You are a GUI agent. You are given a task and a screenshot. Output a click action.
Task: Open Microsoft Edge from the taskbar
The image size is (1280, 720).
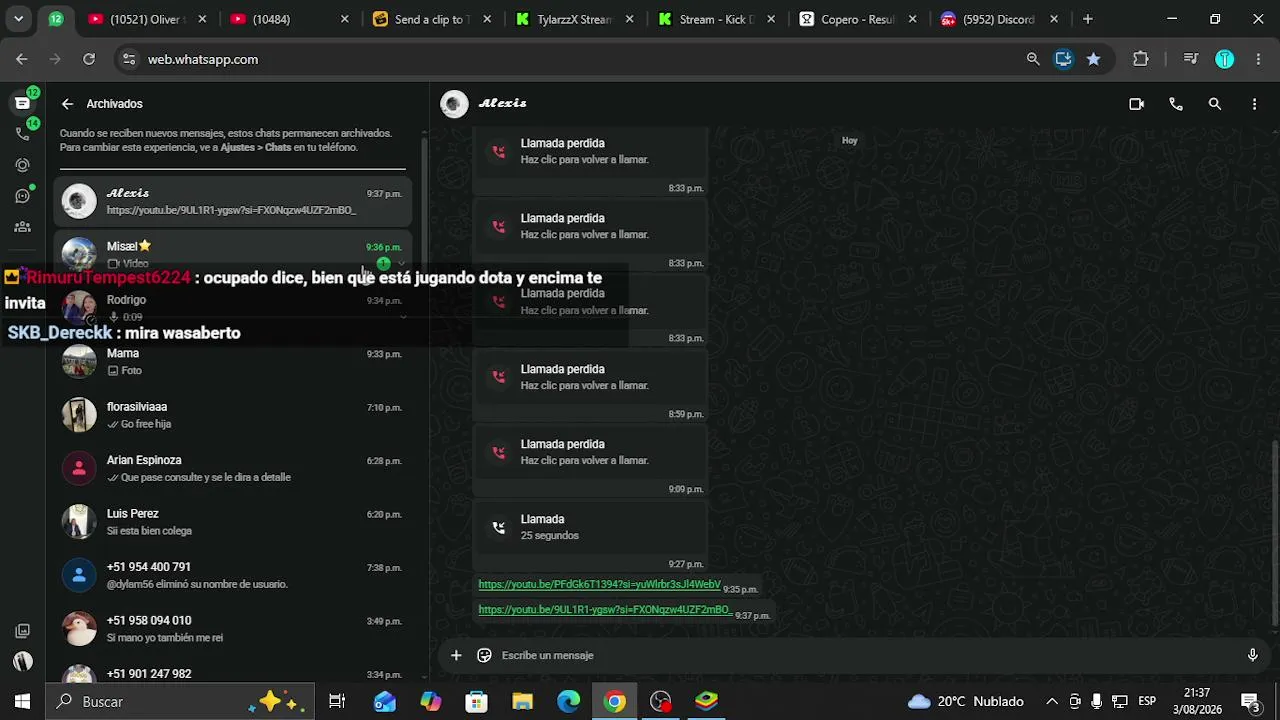coord(568,701)
